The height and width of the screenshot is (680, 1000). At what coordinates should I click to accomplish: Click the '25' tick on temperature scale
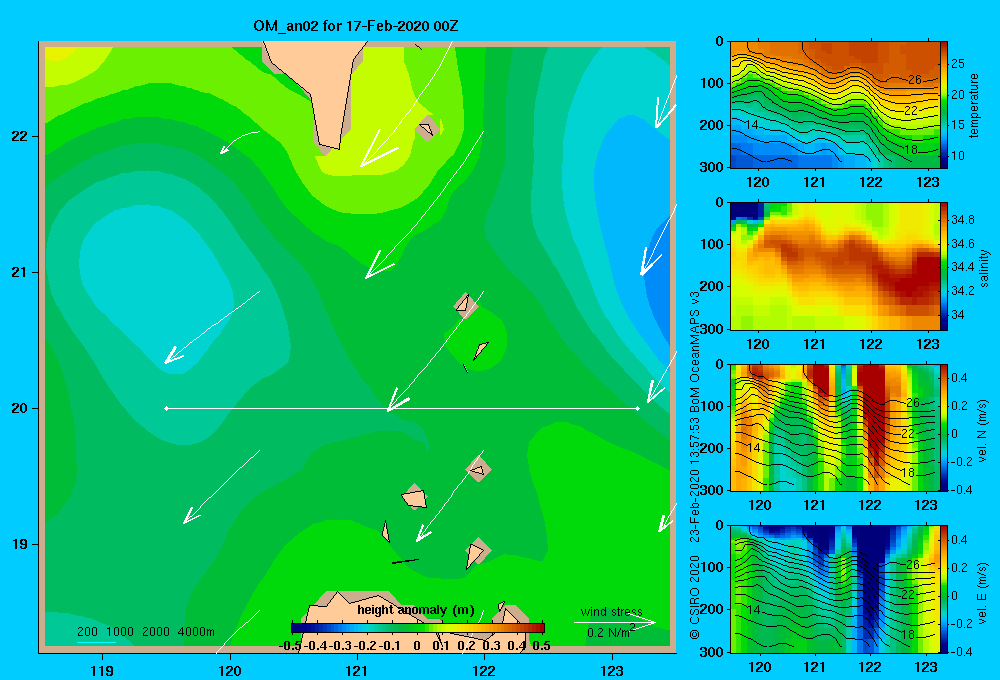(958, 64)
